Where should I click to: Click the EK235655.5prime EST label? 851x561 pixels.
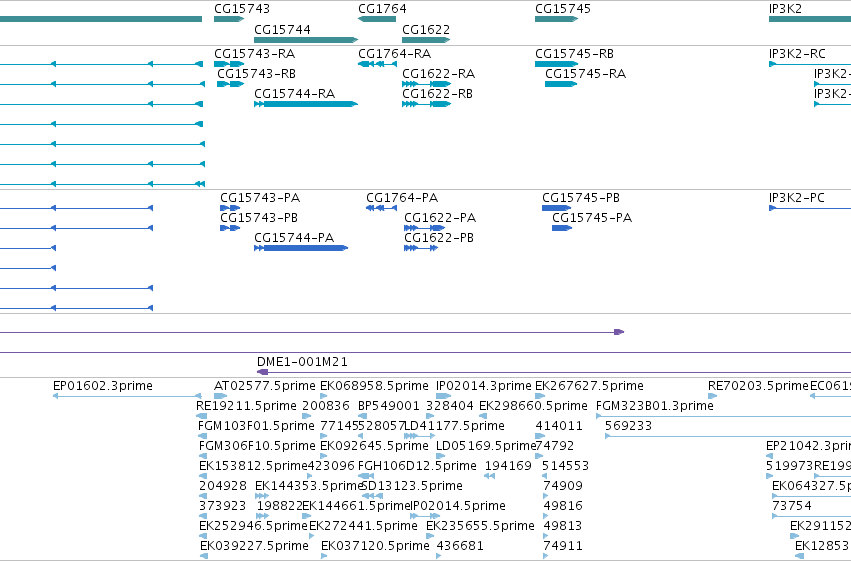[480, 526]
